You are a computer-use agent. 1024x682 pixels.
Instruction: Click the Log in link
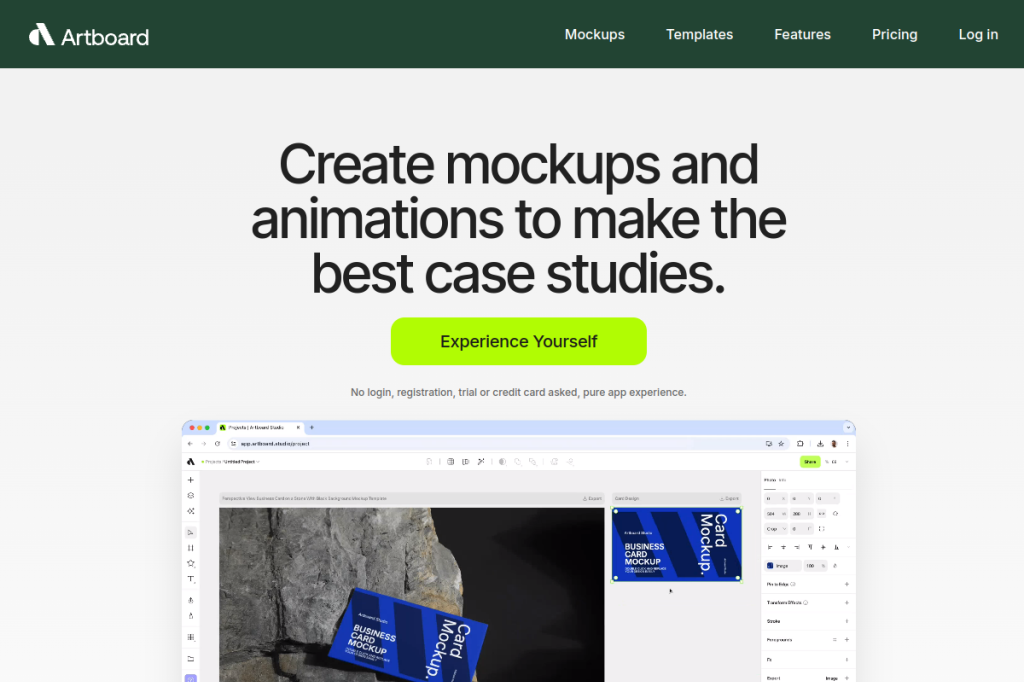tap(978, 35)
